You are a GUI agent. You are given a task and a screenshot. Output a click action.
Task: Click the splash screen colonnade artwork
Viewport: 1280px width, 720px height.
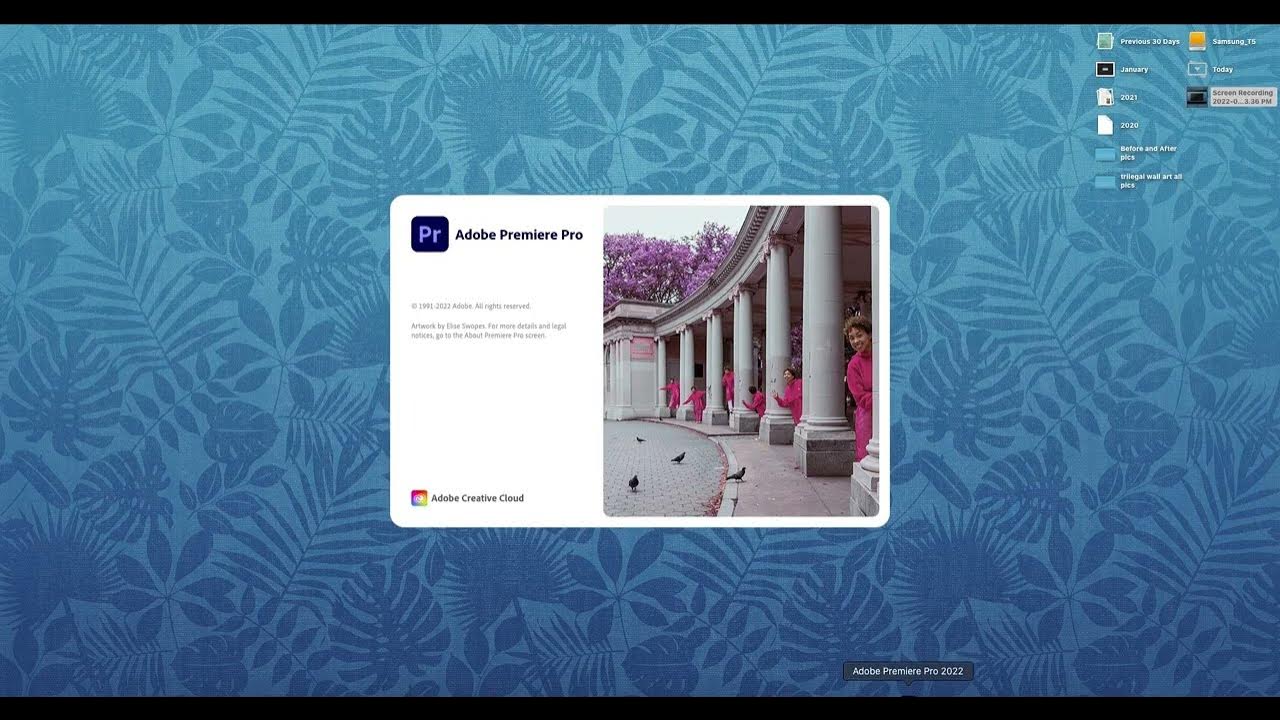[741, 361]
